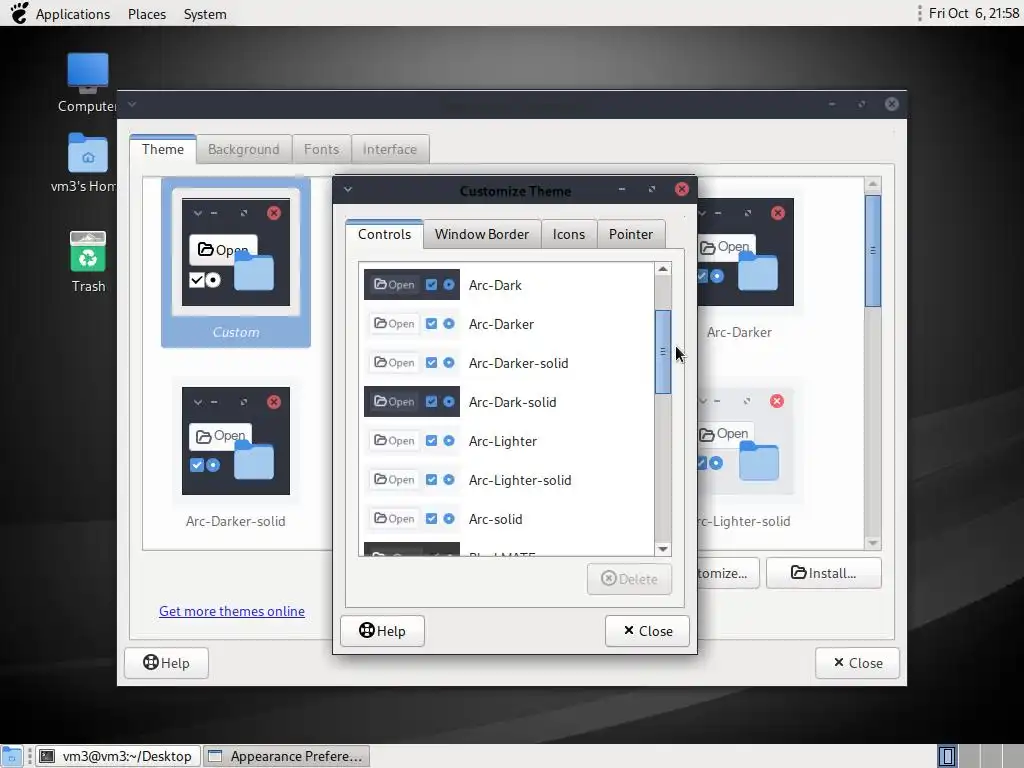
Task: Open the Places menu
Action: [x=147, y=14]
